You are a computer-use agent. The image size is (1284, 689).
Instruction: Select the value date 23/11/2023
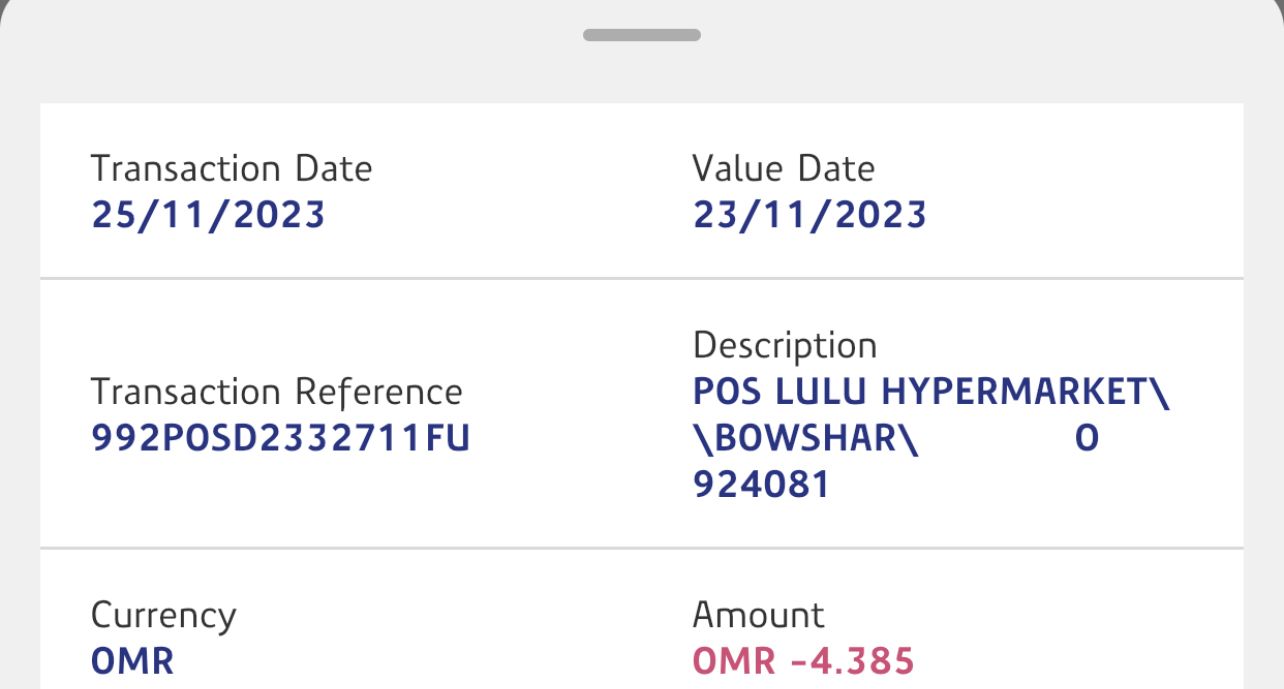click(x=809, y=215)
